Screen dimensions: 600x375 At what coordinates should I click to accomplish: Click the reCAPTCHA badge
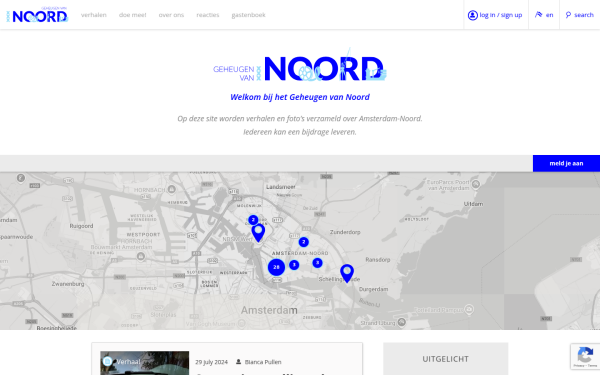pos(585,356)
